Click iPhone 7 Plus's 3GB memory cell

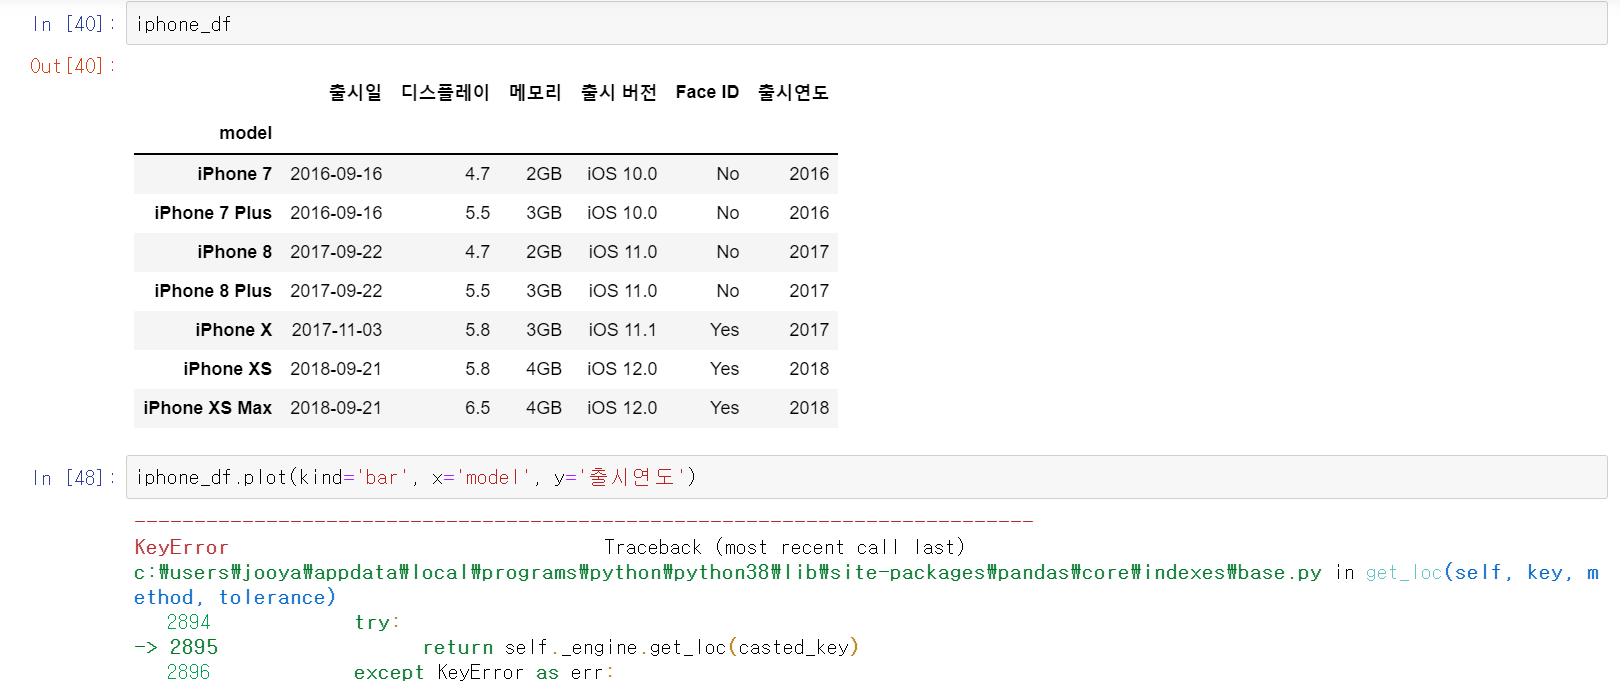[x=544, y=213]
